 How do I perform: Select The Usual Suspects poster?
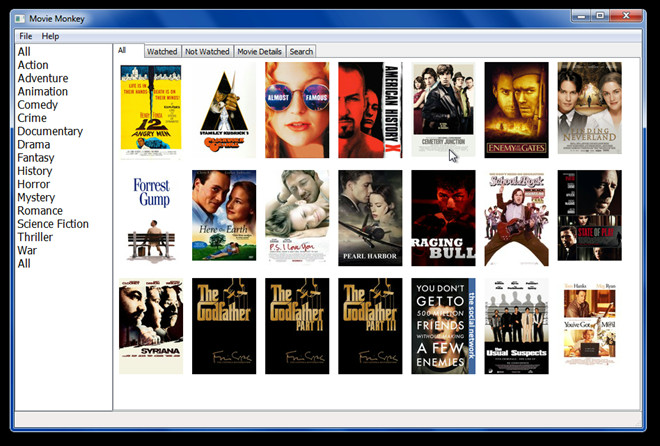516,326
